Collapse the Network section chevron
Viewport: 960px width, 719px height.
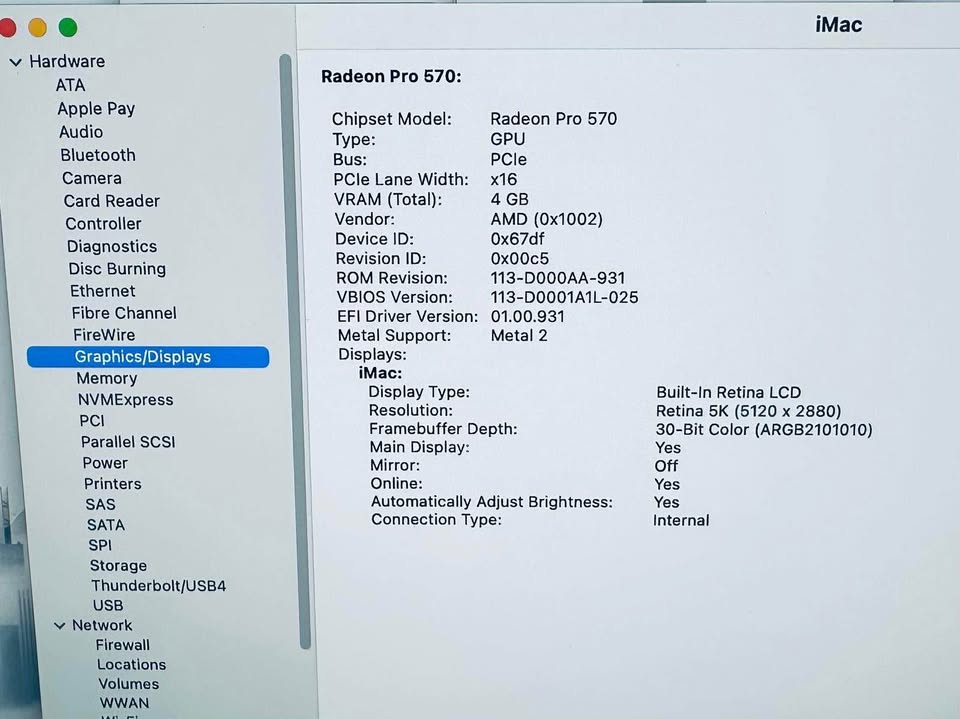coord(59,625)
